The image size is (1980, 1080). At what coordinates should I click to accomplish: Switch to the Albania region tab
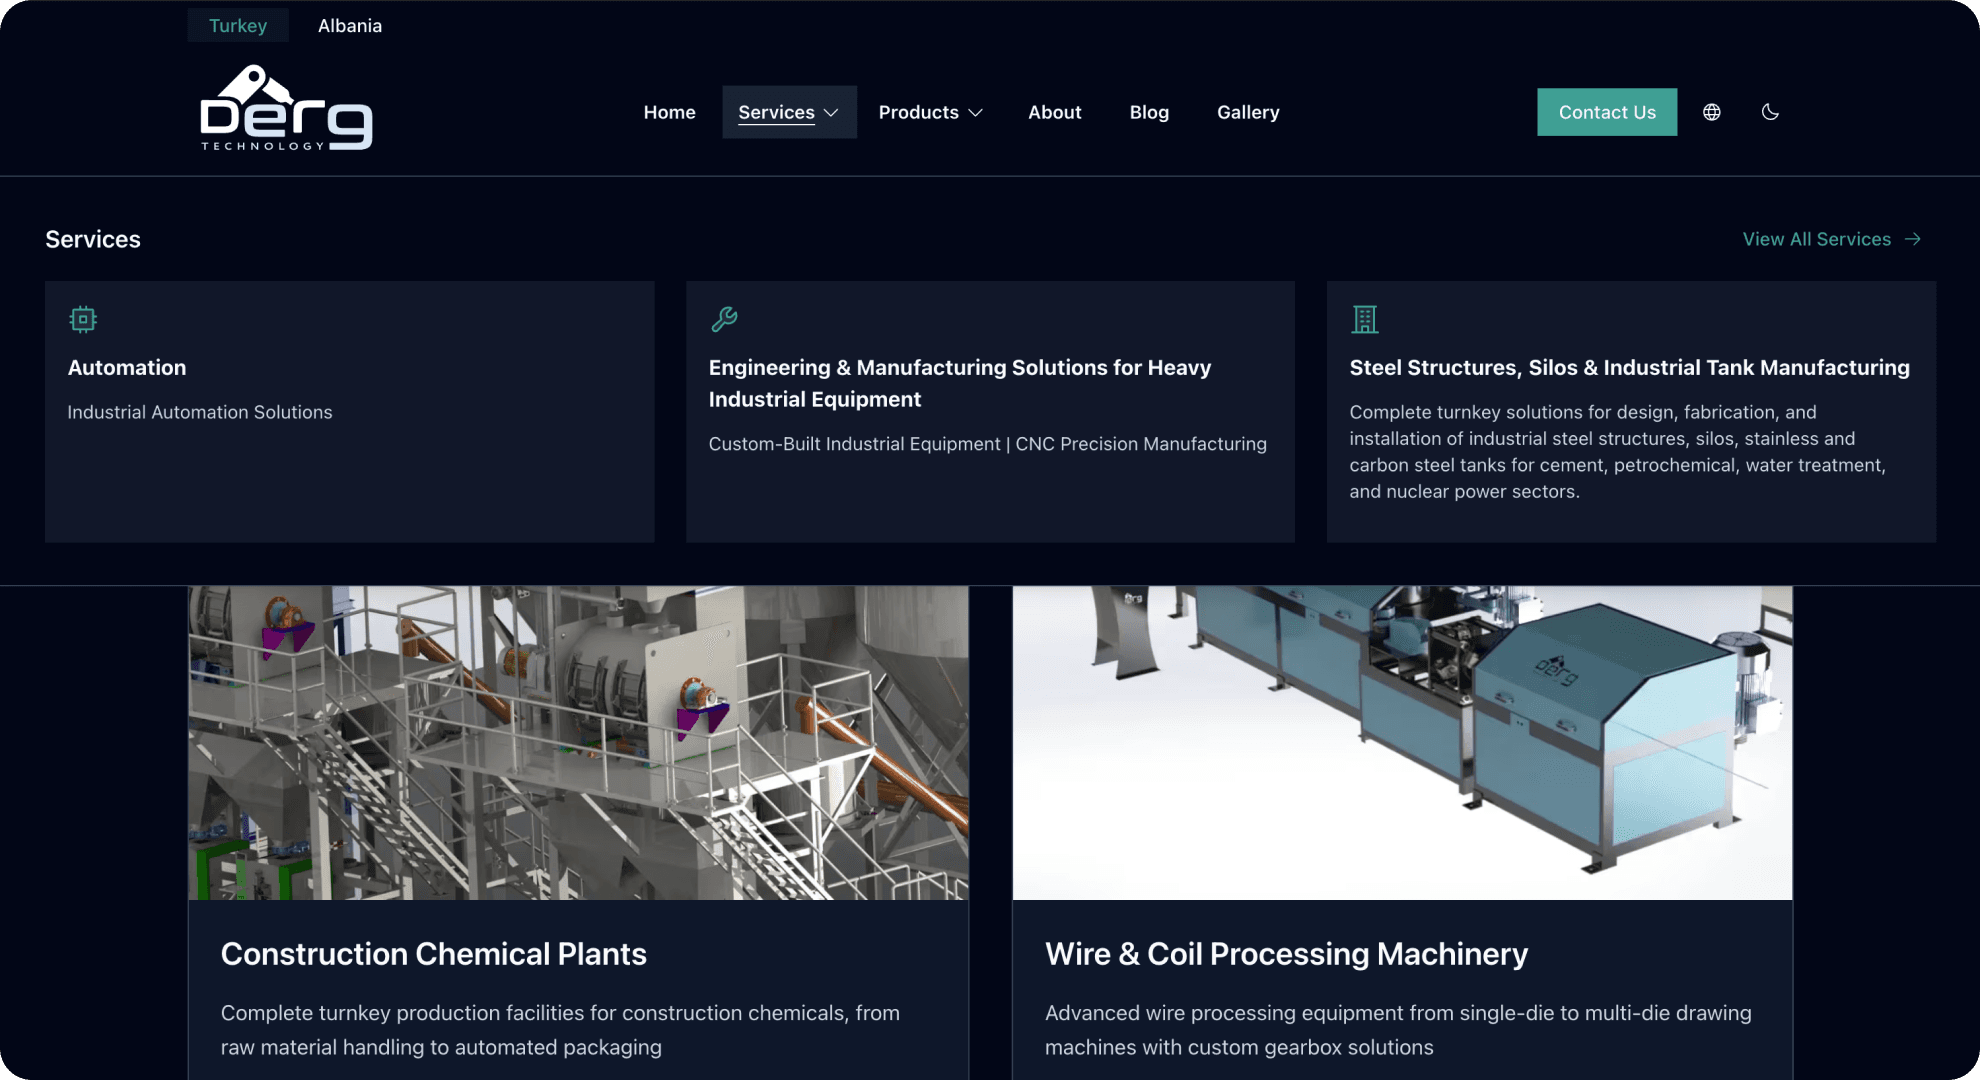pos(350,25)
